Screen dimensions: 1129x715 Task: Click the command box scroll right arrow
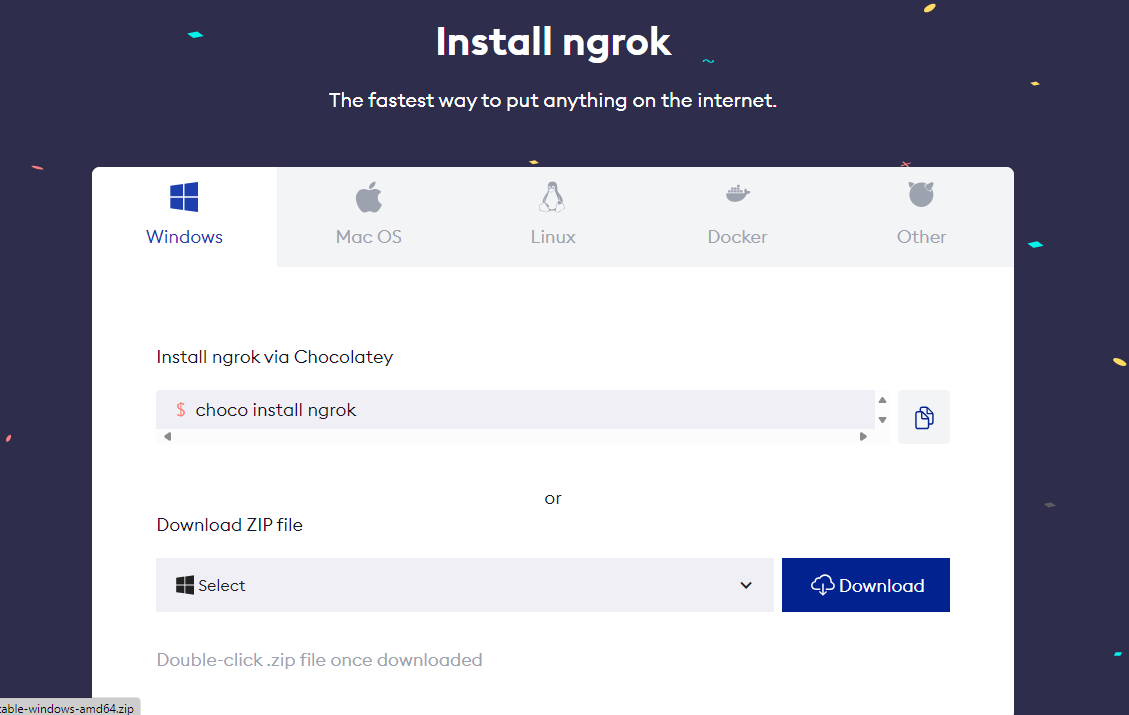(x=863, y=436)
